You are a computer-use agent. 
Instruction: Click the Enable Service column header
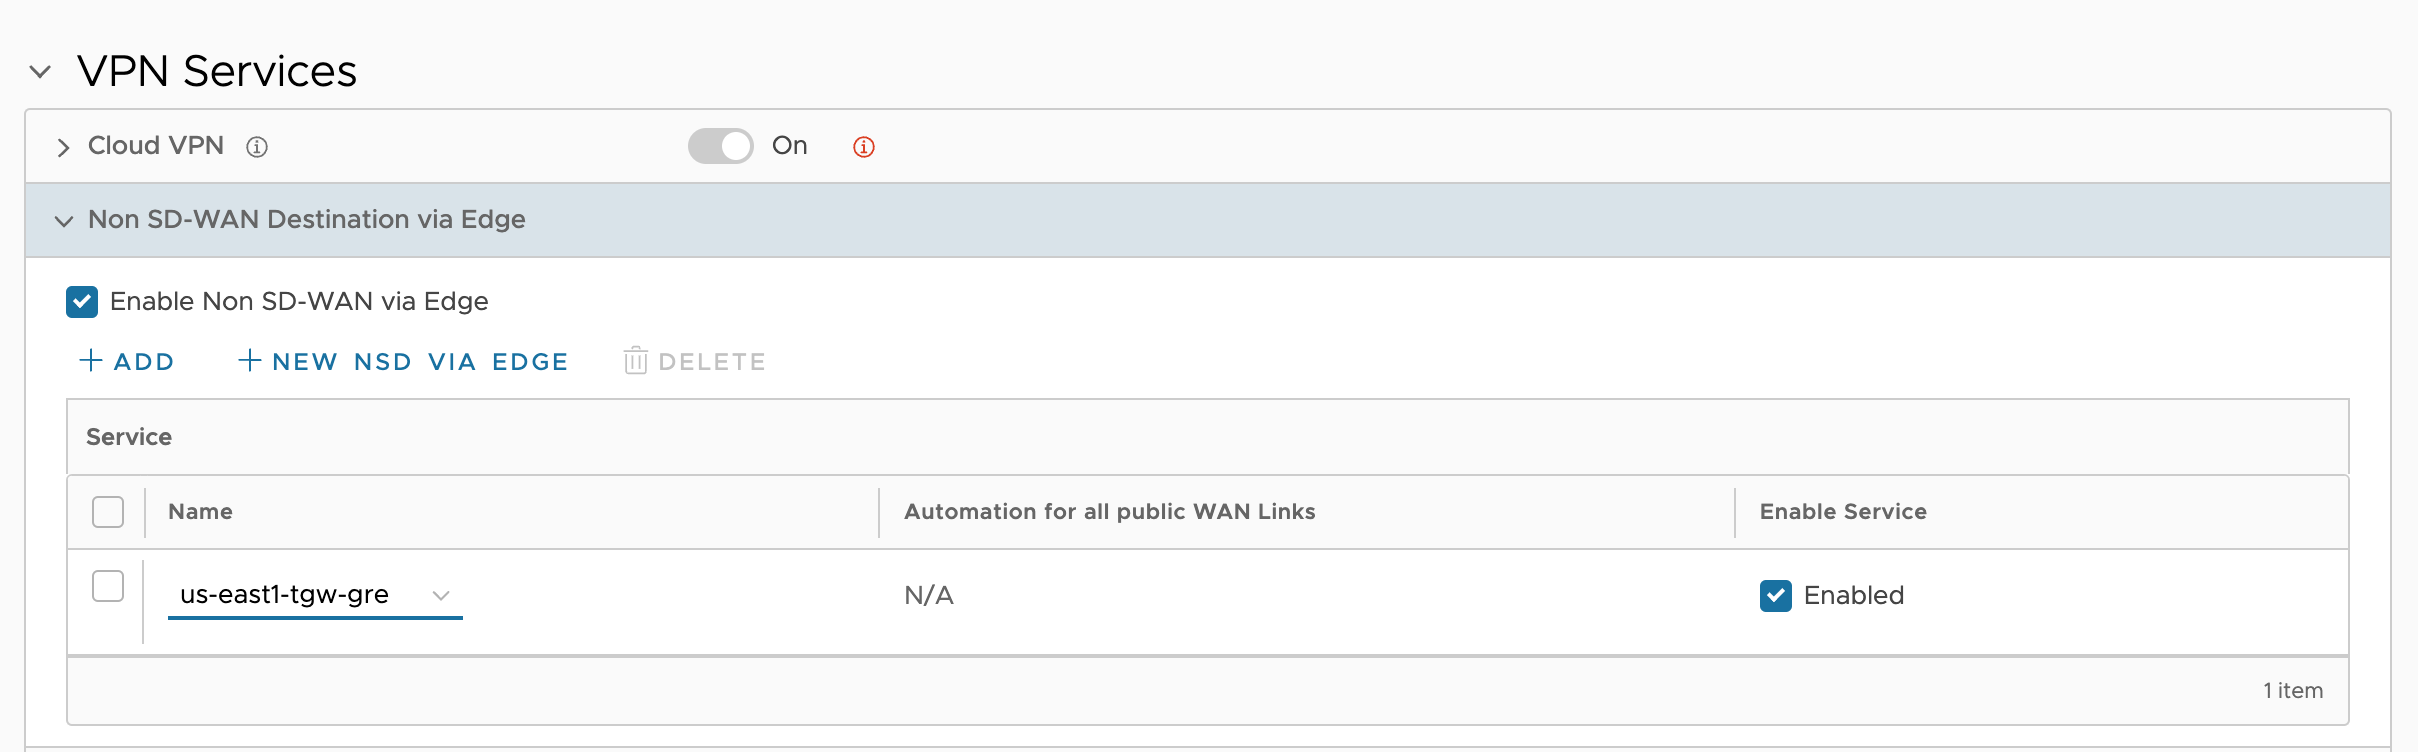1843,512
